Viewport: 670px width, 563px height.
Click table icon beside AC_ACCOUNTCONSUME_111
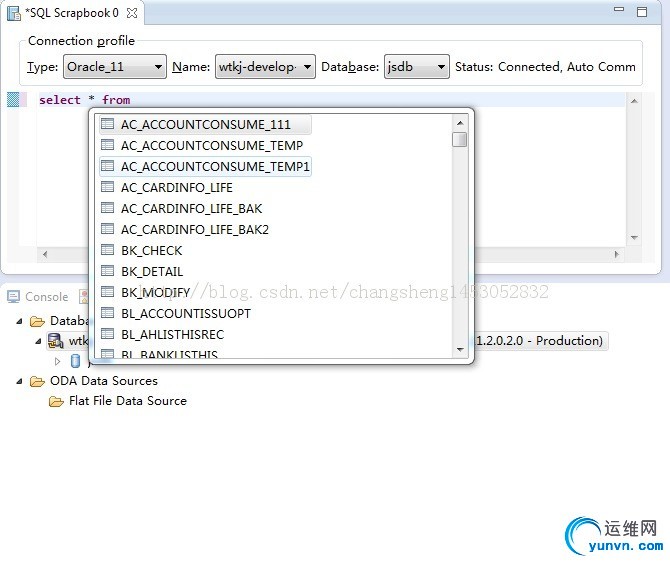click(x=107, y=123)
